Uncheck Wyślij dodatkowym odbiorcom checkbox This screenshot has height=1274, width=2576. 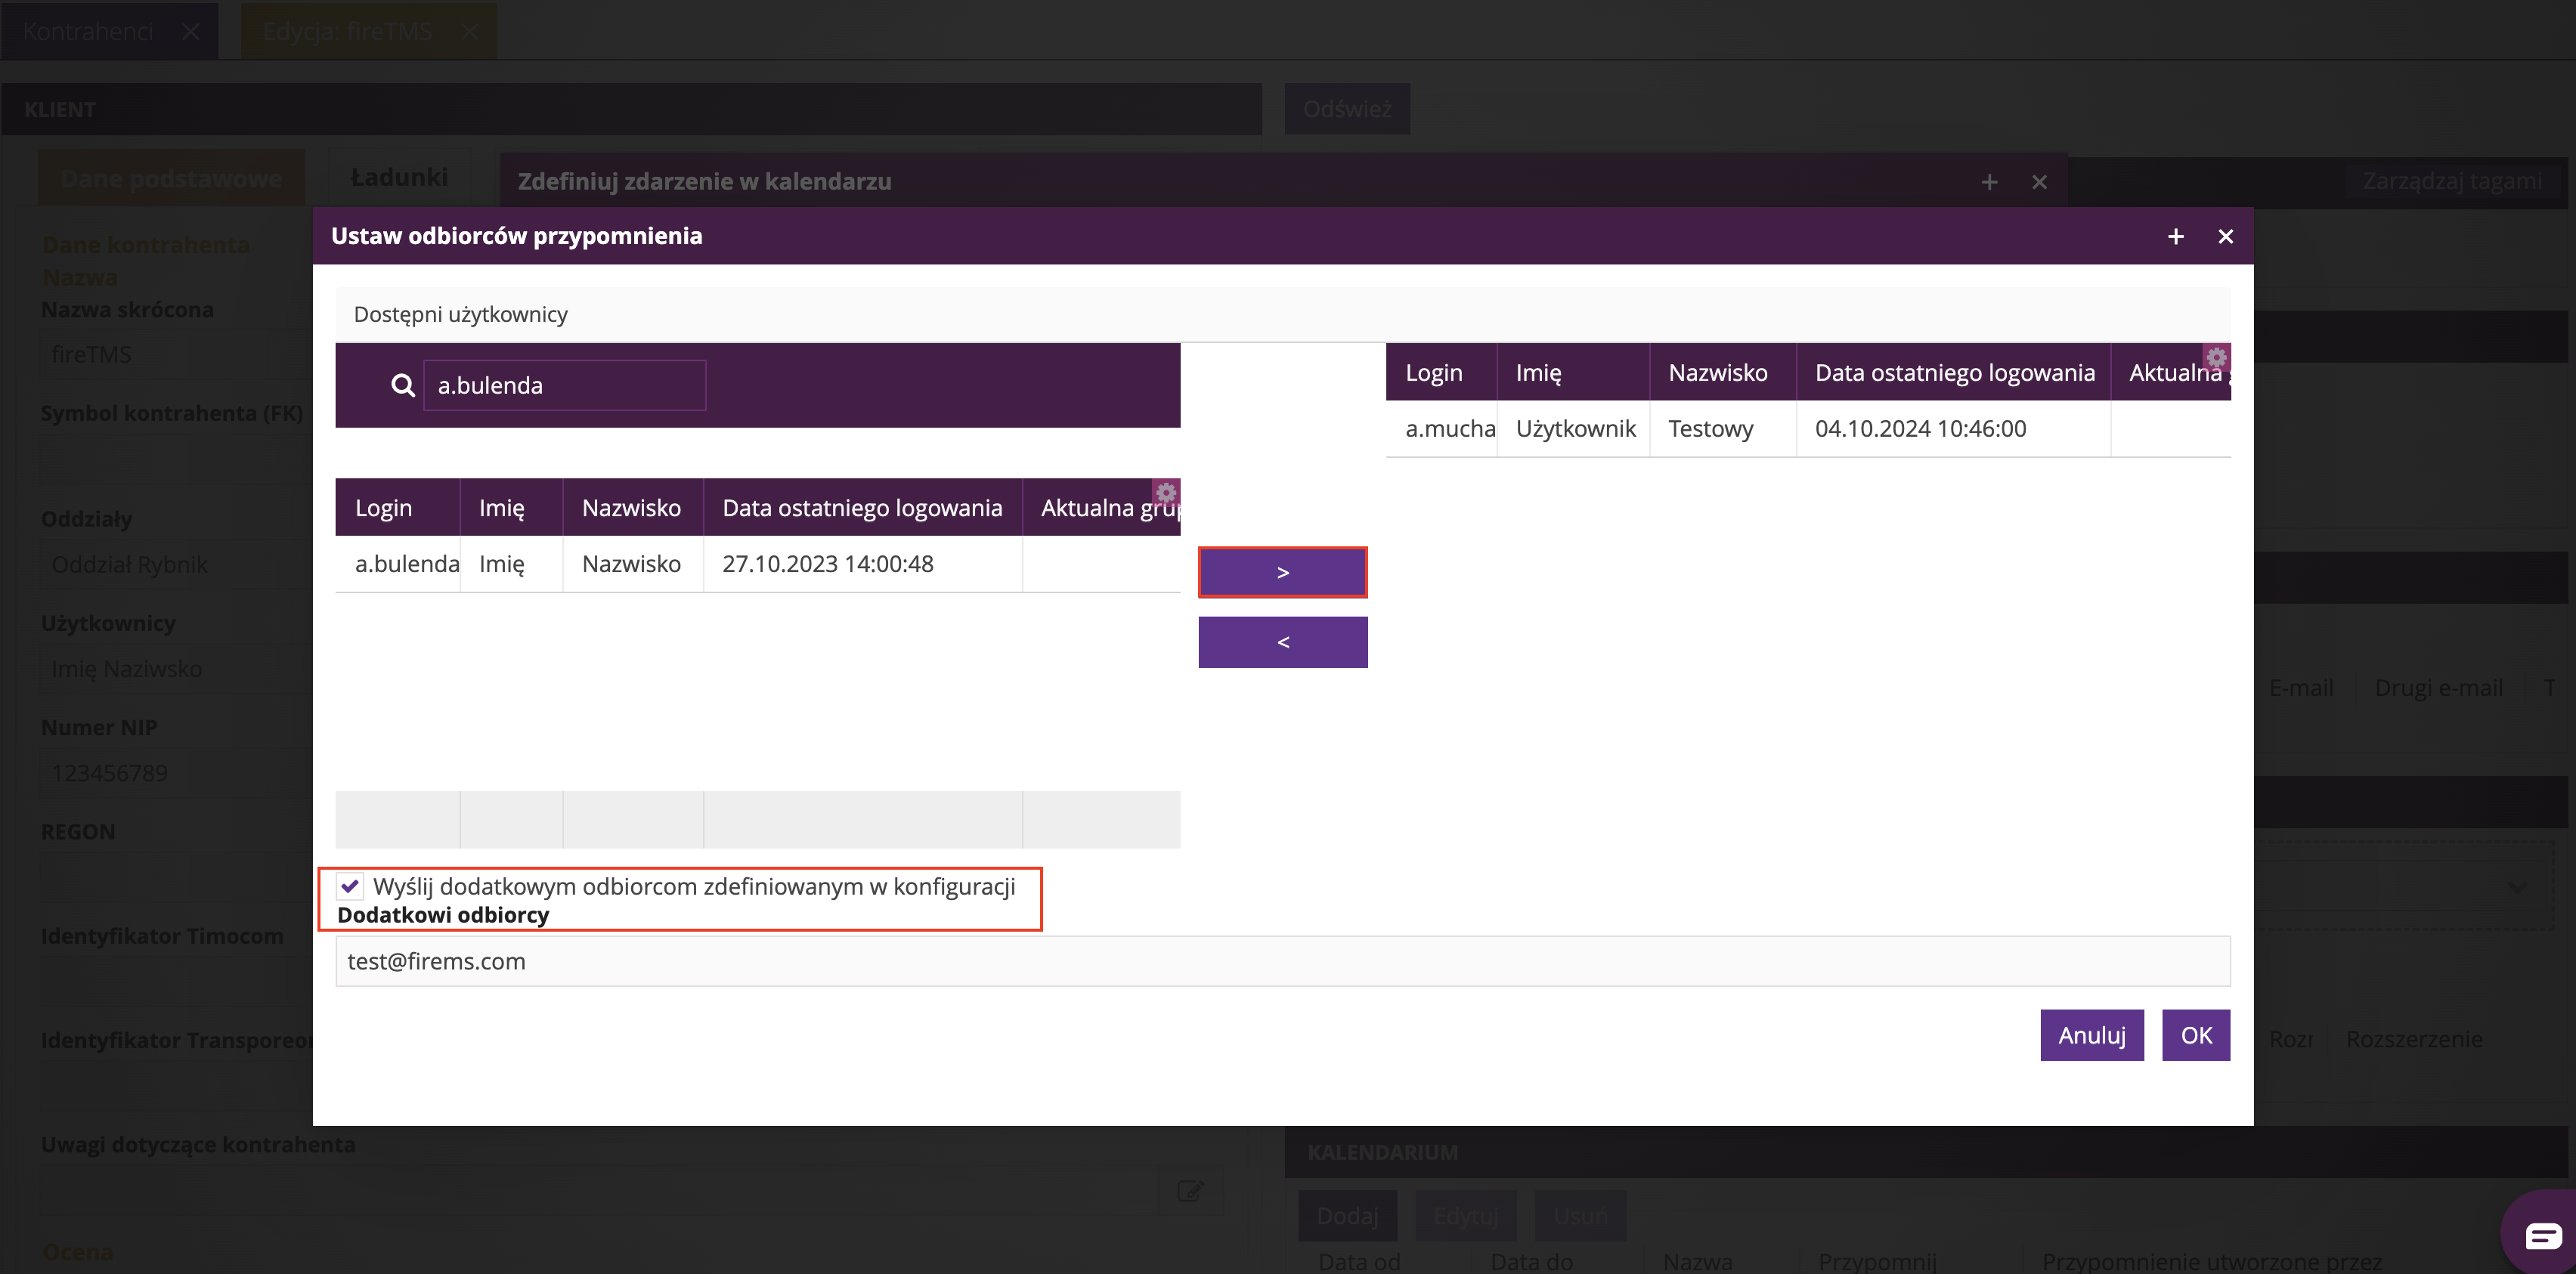click(350, 886)
